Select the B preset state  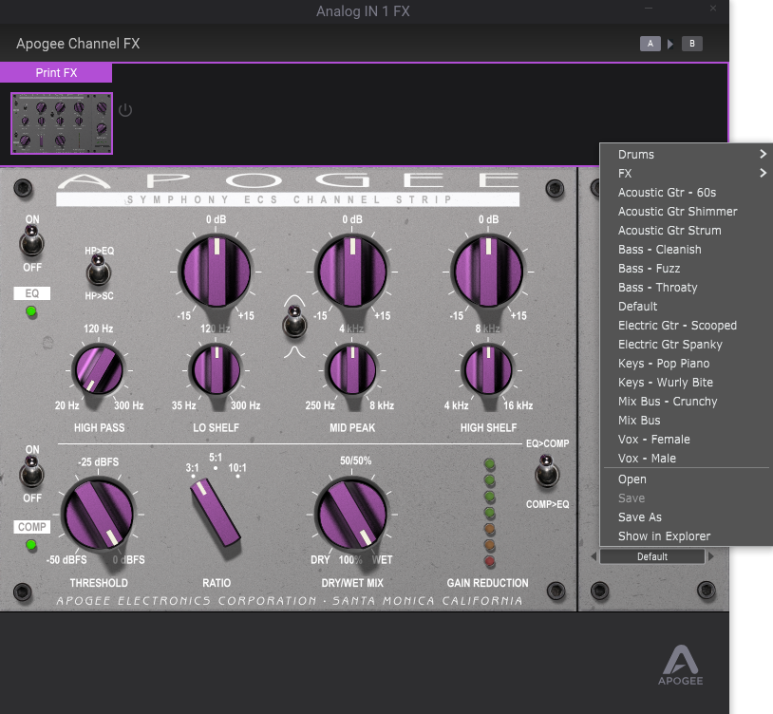click(692, 44)
